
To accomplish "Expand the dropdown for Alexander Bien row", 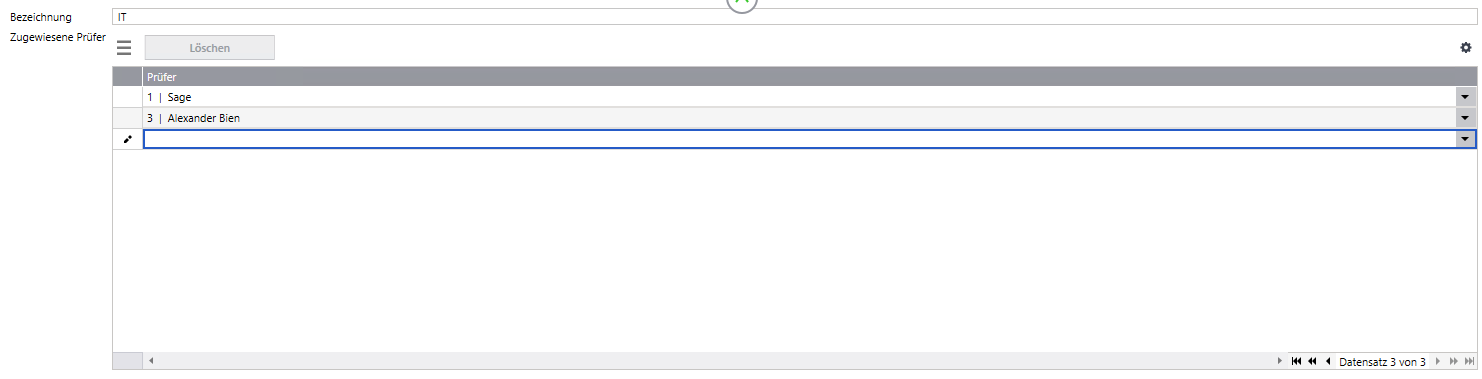I will 1466,118.
